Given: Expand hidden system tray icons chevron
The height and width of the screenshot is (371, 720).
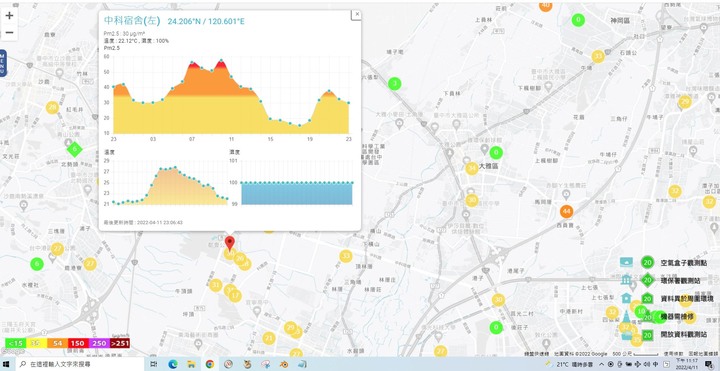Looking at the screenshot, I should click(x=602, y=364).
